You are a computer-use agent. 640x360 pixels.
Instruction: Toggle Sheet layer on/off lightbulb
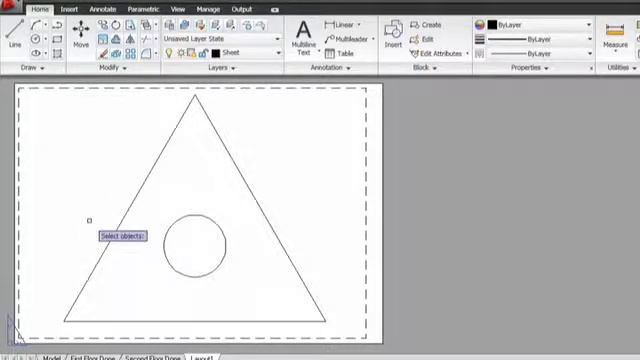click(x=169, y=53)
